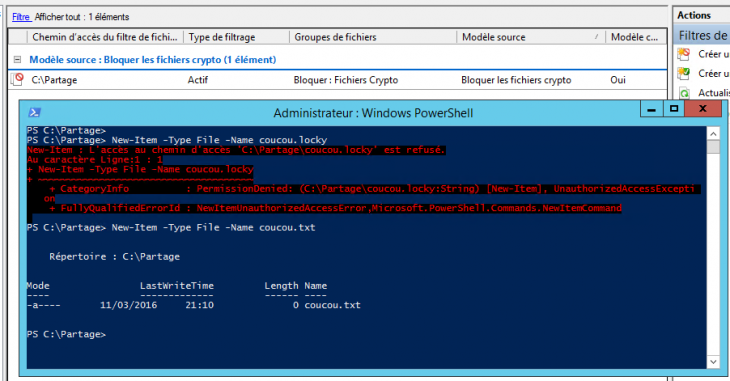The image size is (730, 381).
Task: Click the Actualiser action label
Action: (714, 93)
